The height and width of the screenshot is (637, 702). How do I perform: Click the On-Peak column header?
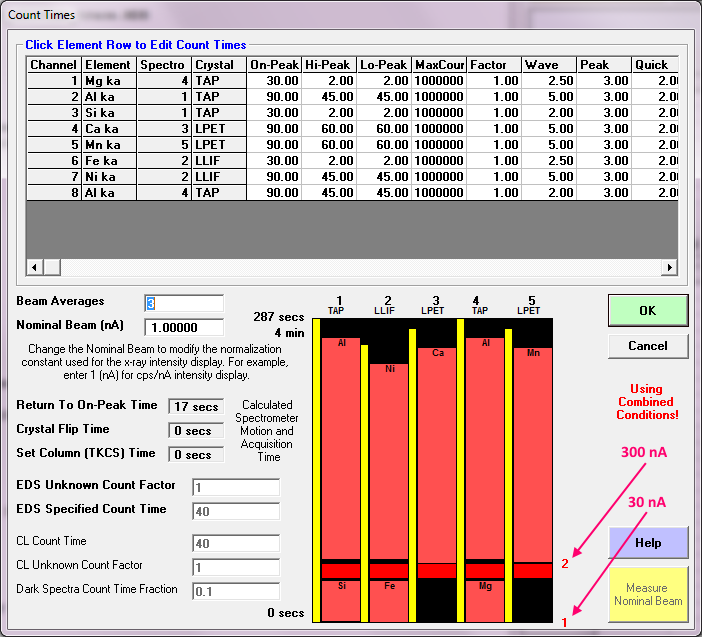274,64
